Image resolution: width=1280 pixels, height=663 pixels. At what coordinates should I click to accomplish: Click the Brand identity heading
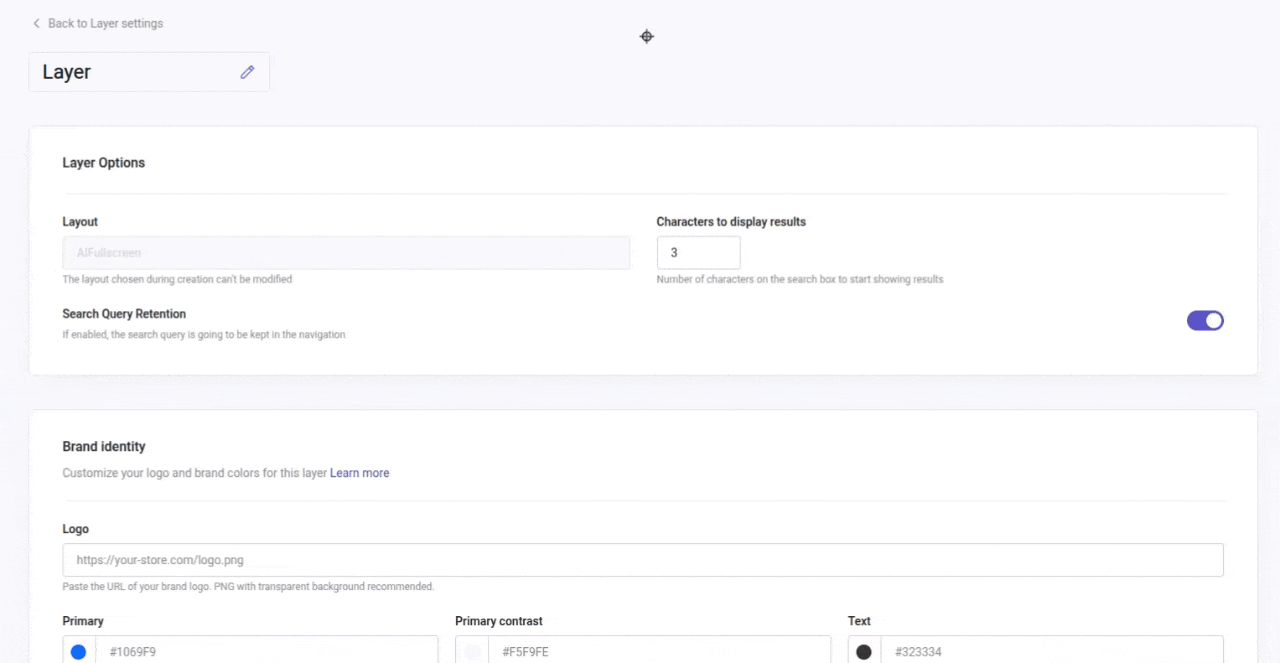pos(104,447)
